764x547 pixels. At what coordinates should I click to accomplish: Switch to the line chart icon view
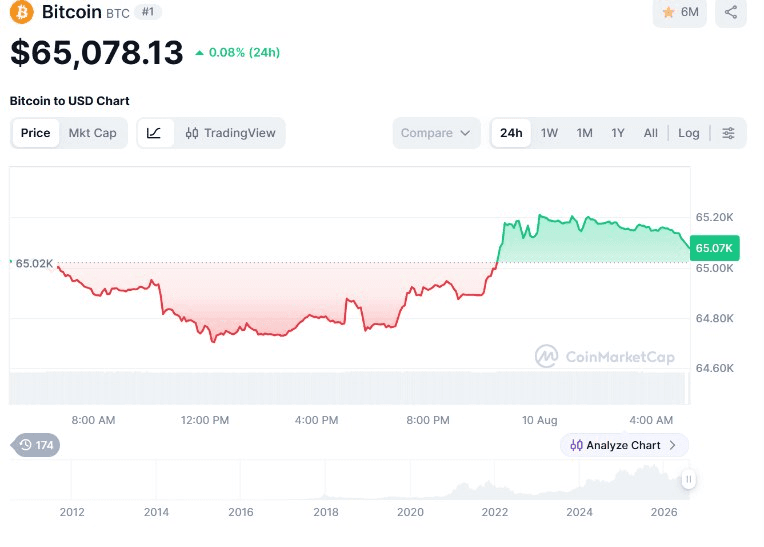point(154,133)
